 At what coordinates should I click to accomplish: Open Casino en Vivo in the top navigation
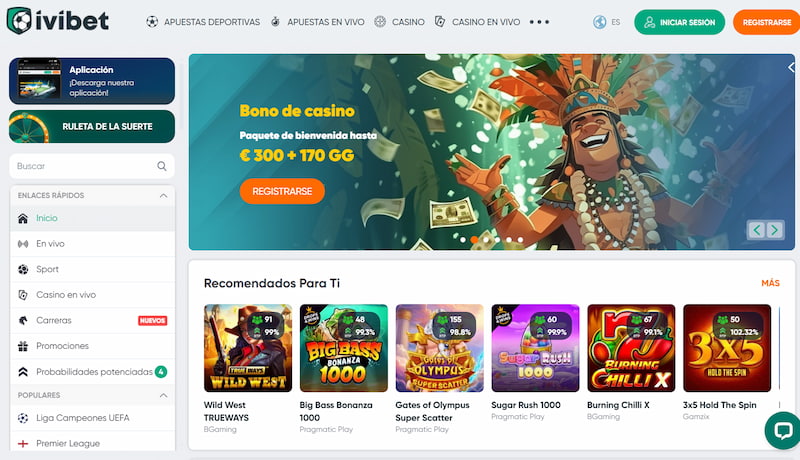pos(477,22)
